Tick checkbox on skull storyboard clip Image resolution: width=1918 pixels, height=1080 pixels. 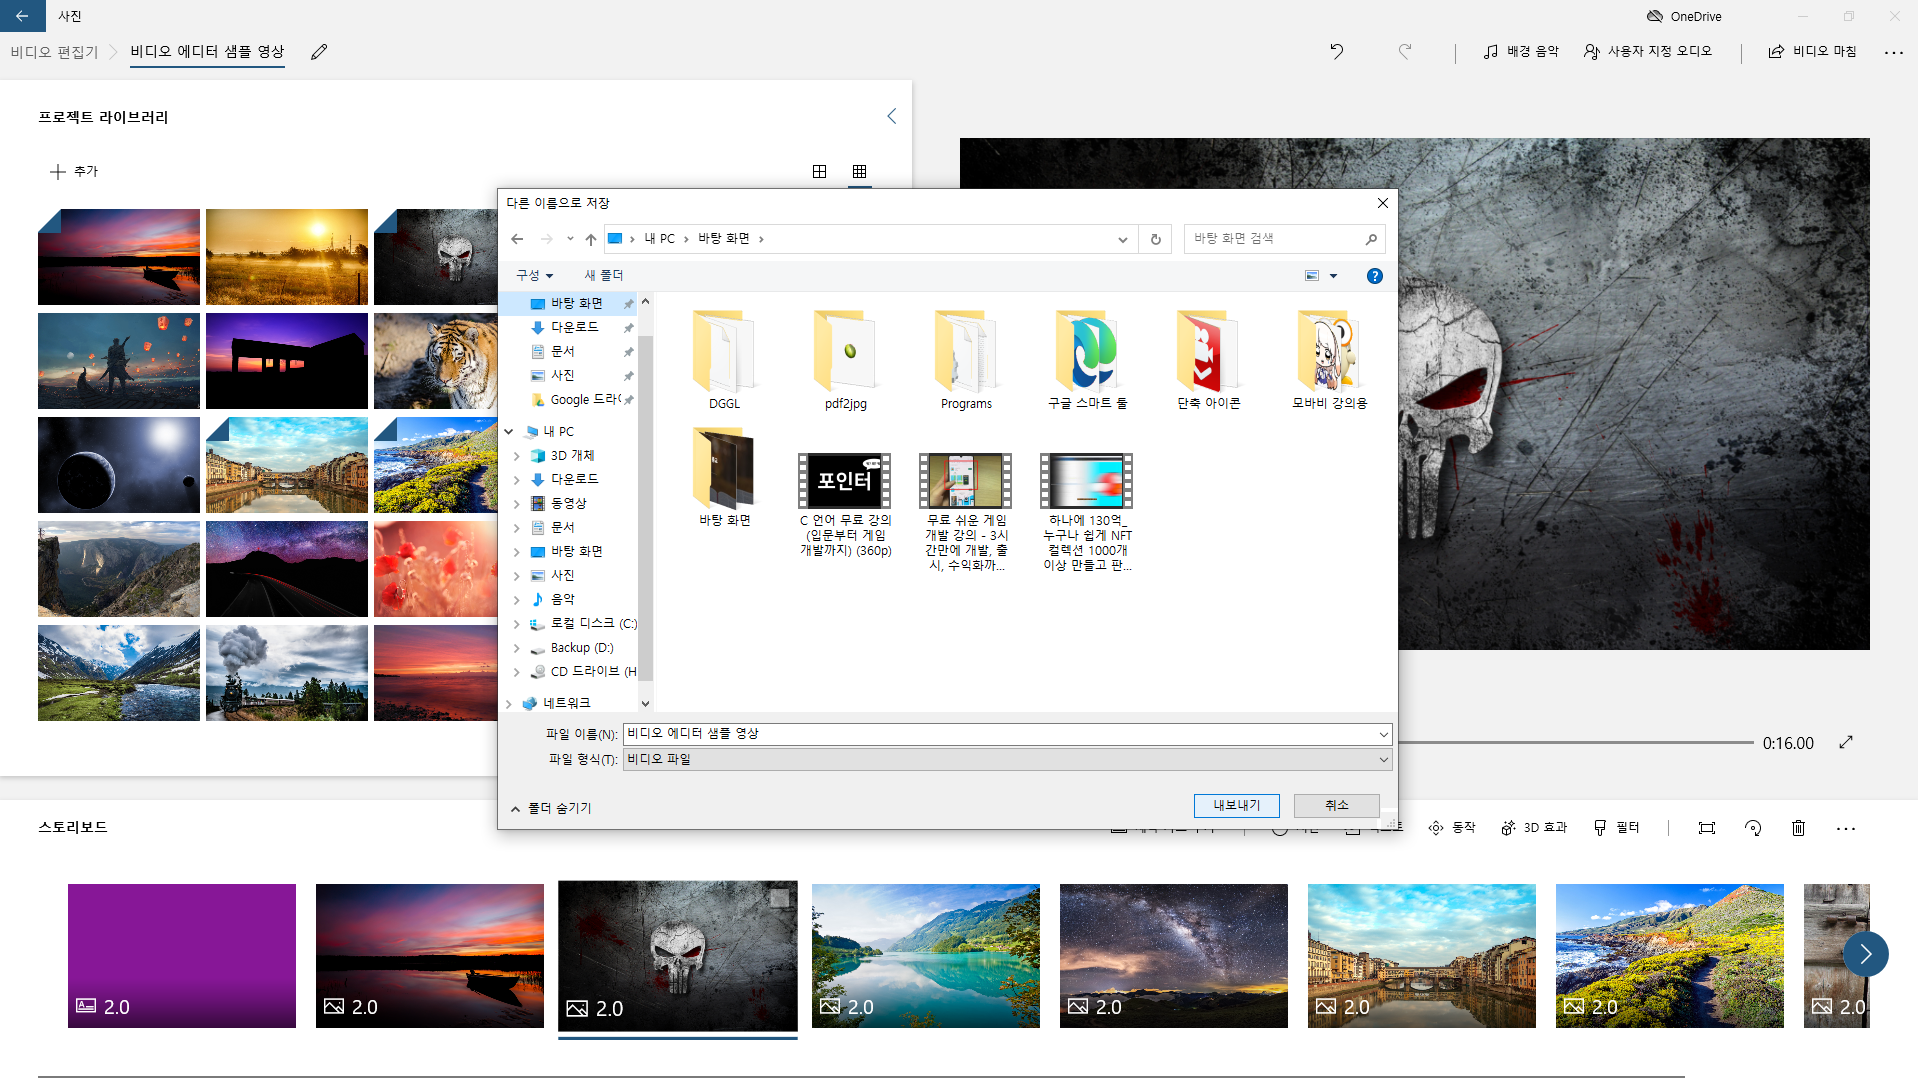pyautogui.click(x=780, y=897)
